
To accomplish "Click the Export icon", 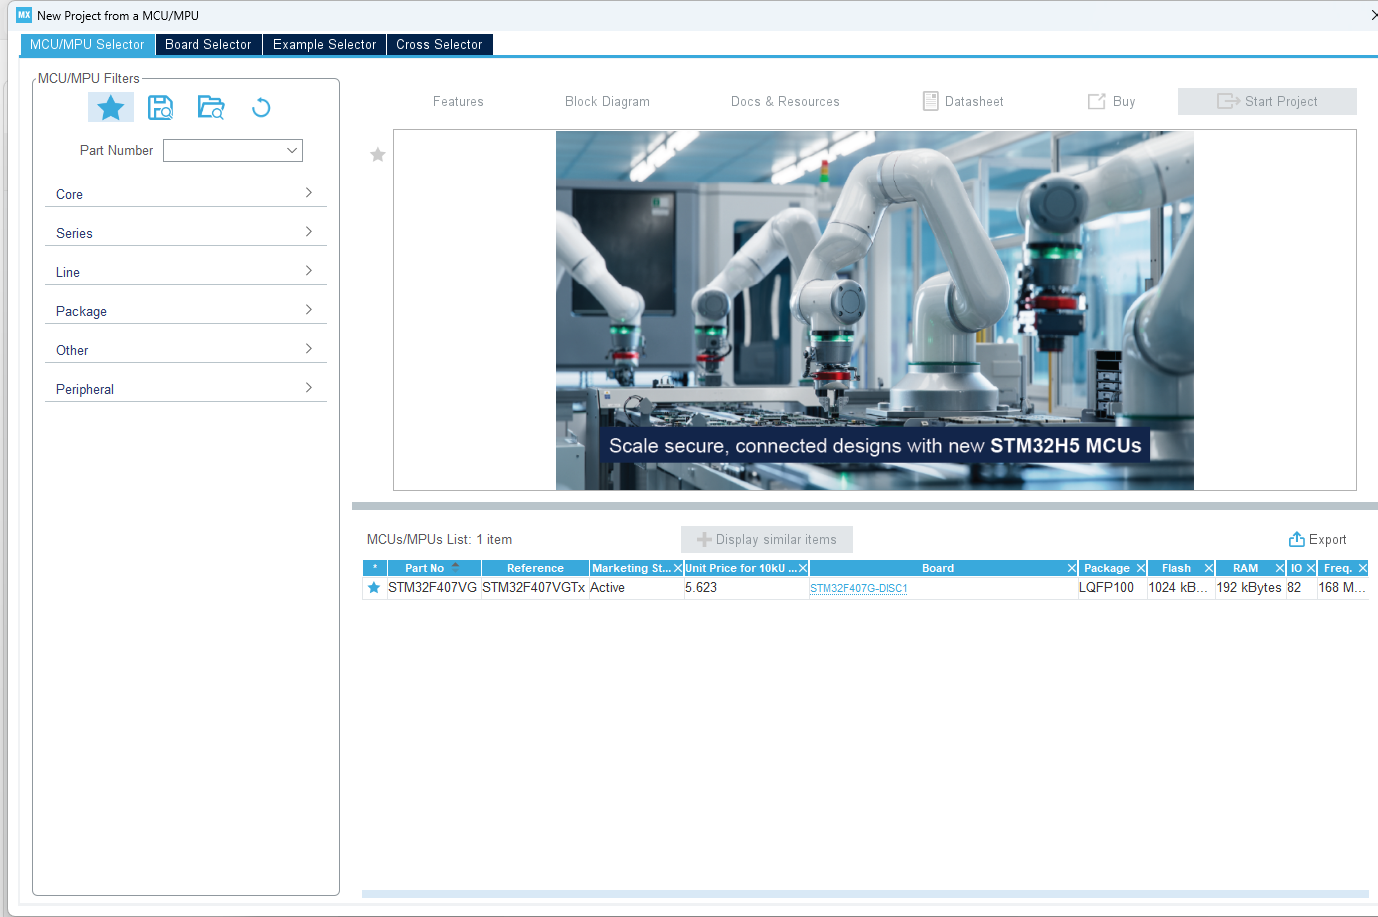I will coord(1297,539).
